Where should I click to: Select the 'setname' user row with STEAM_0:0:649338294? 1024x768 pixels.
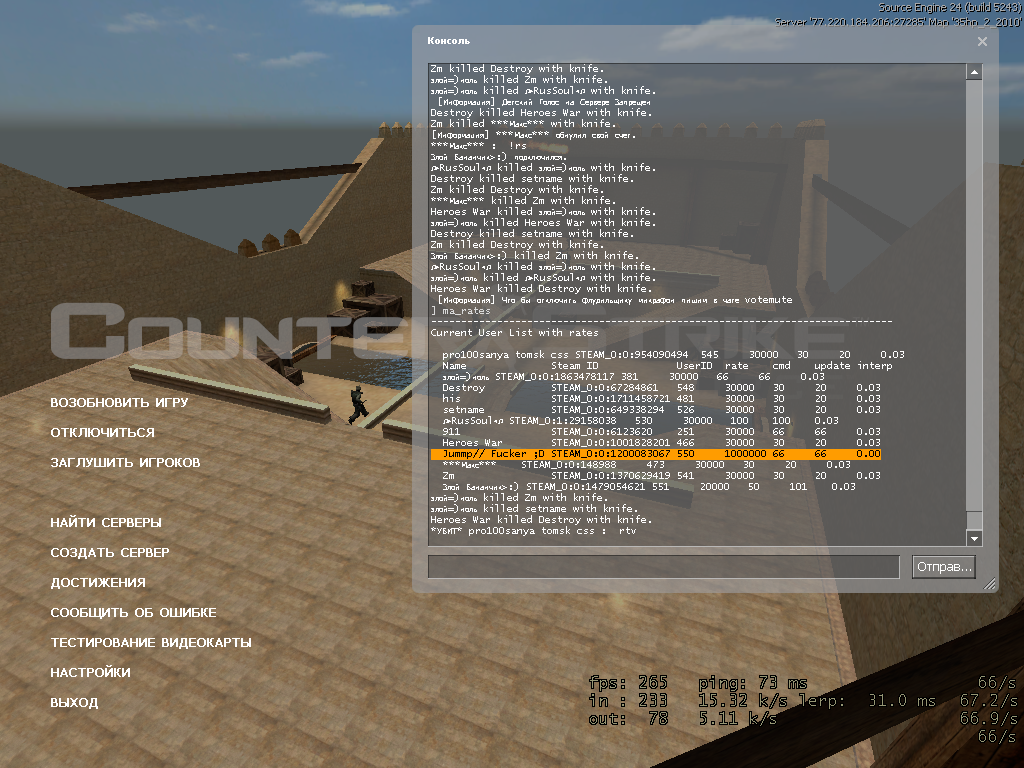[662, 409]
